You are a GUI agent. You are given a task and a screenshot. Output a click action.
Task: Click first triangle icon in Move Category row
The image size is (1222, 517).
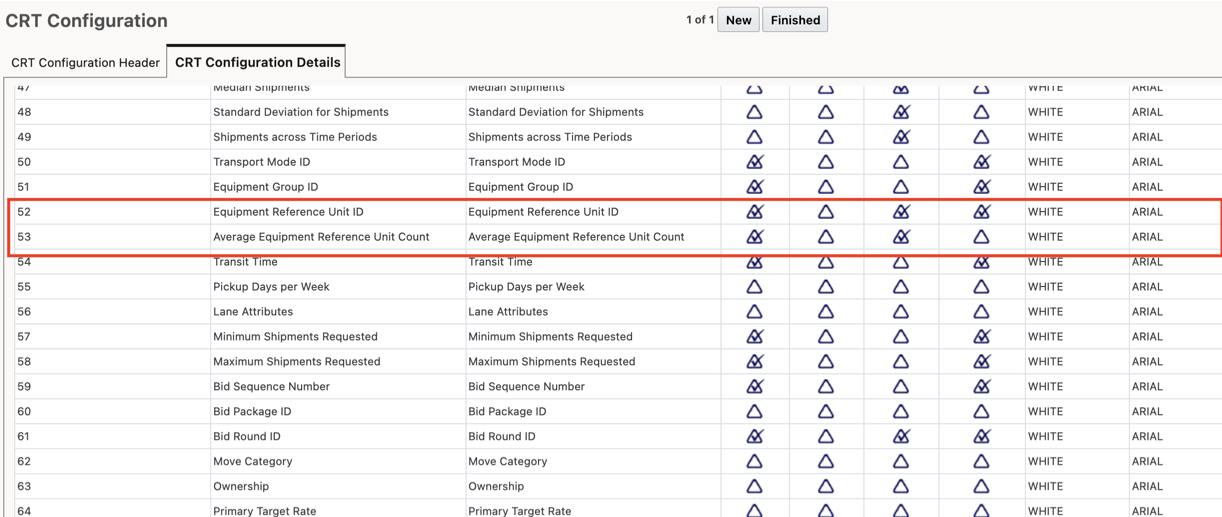click(x=755, y=462)
